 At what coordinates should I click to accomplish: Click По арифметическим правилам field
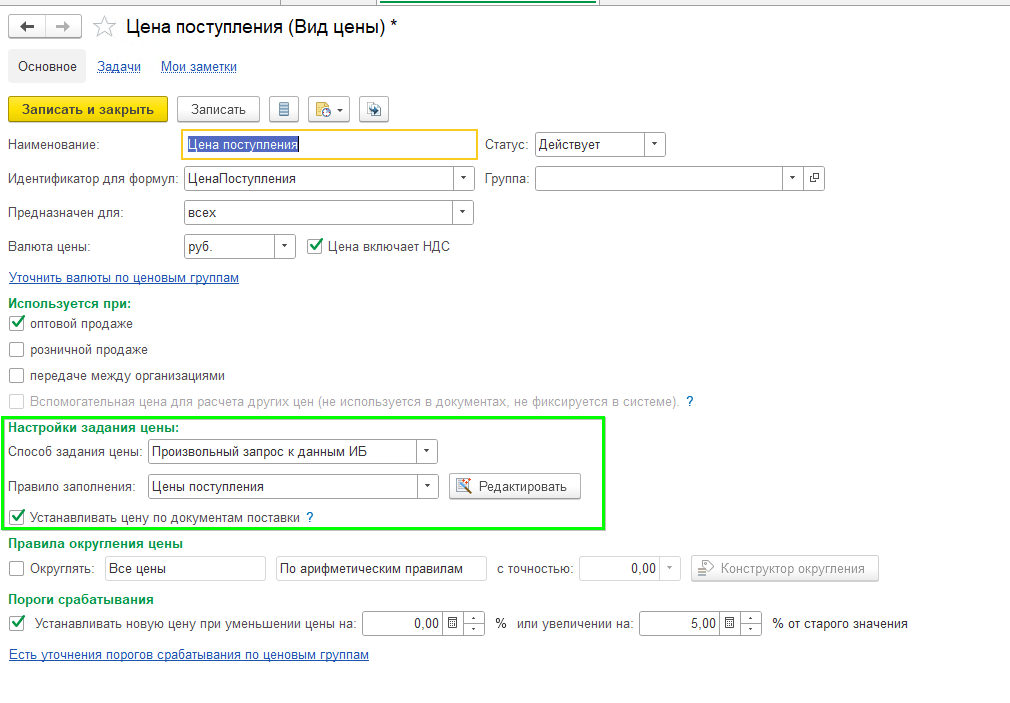pyautogui.click(x=381, y=568)
